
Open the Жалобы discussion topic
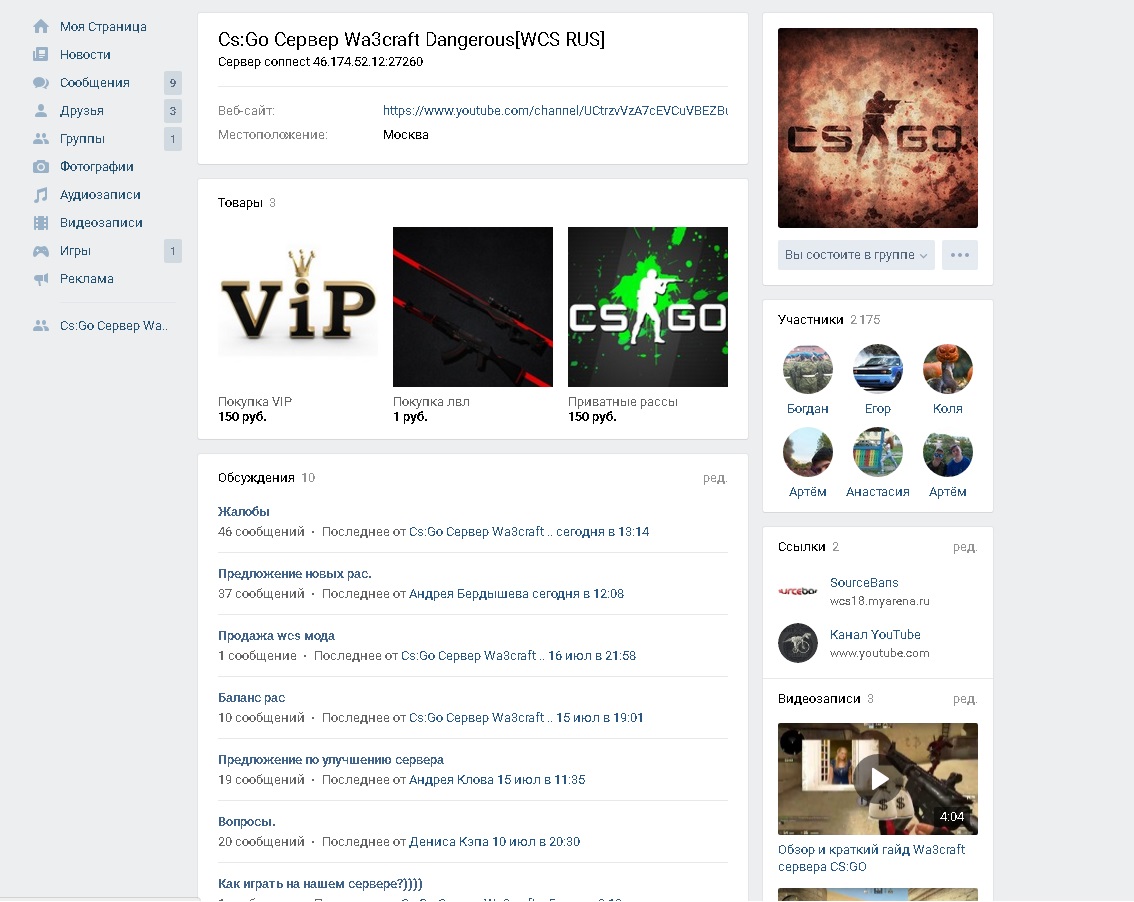pyautogui.click(x=244, y=511)
